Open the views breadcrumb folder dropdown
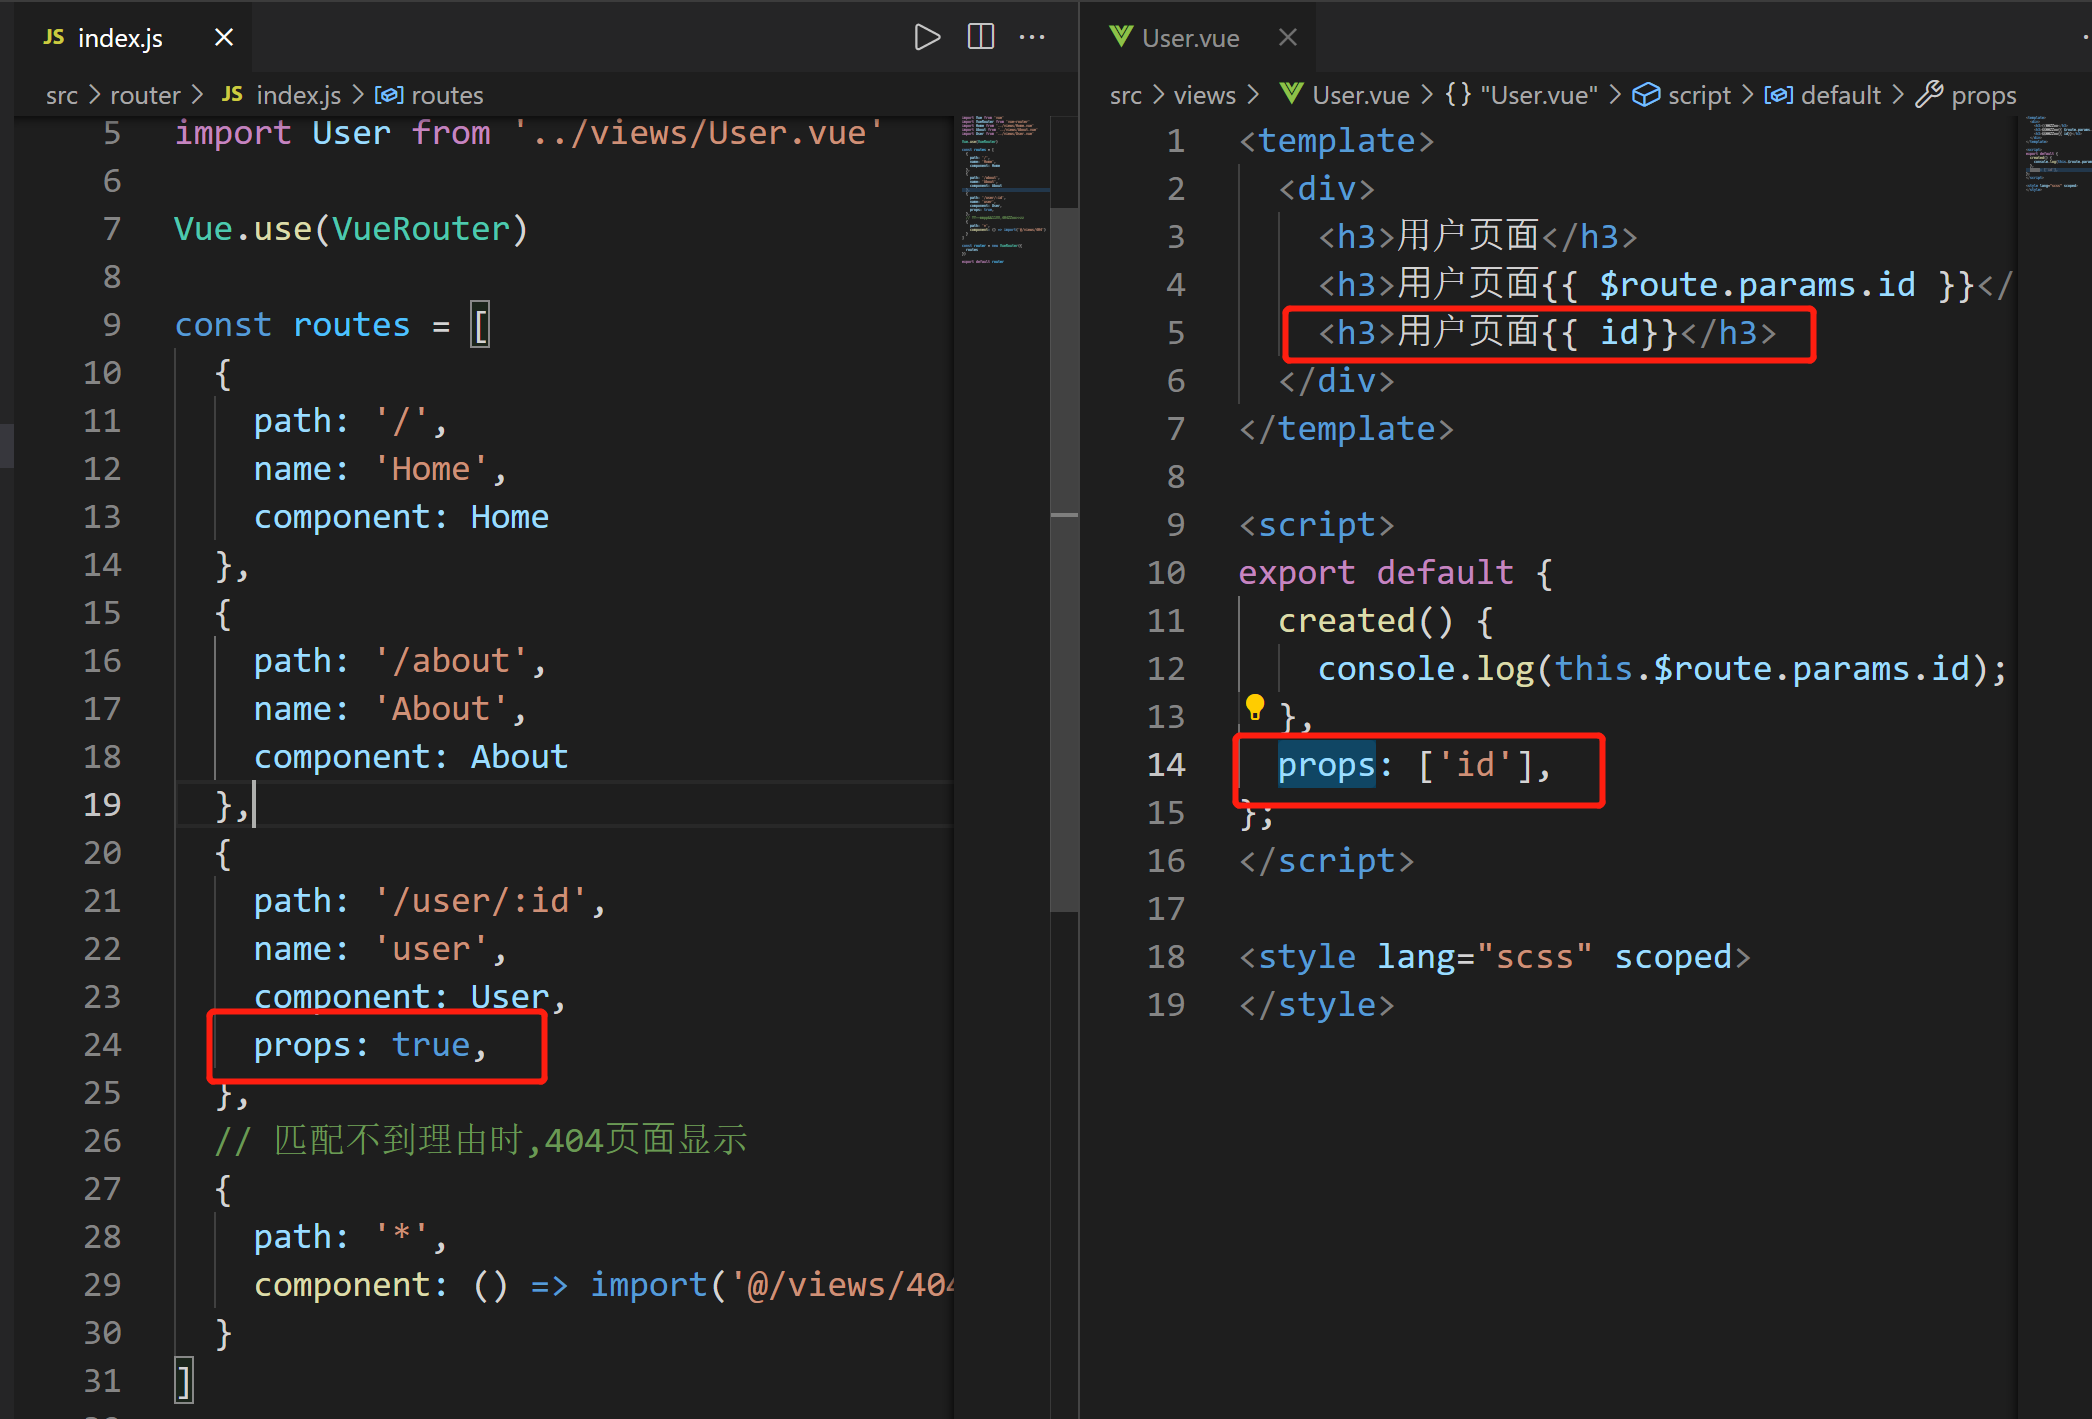Image resolution: width=2092 pixels, height=1419 pixels. pos(1204,95)
